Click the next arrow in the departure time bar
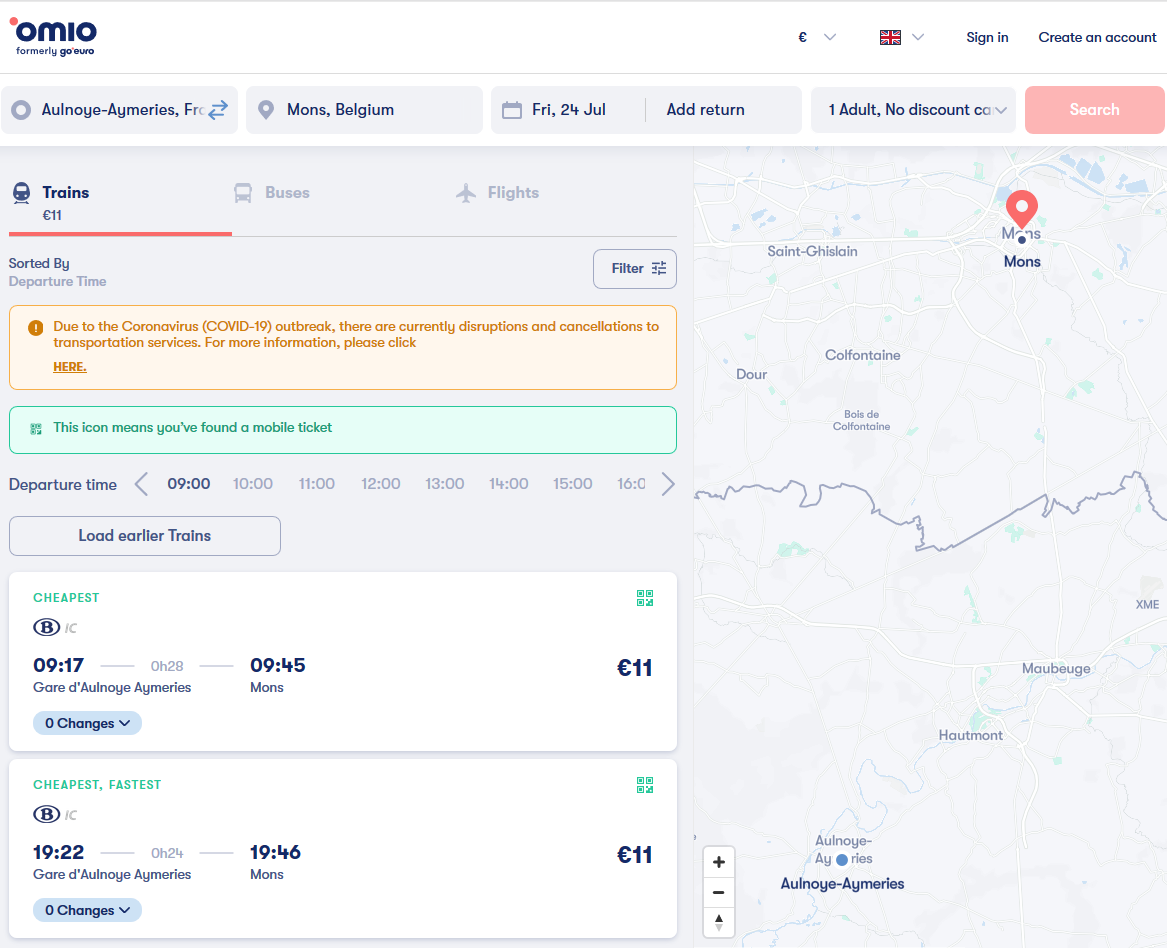 point(667,483)
